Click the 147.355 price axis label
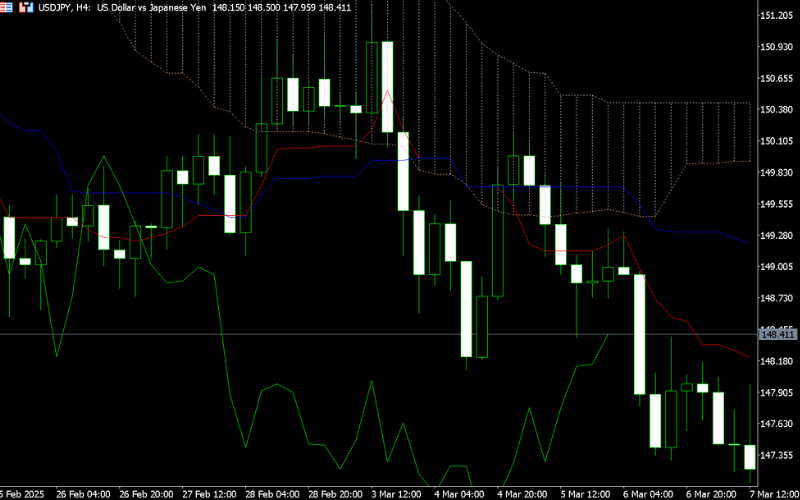The image size is (800, 500). [778, 455]
